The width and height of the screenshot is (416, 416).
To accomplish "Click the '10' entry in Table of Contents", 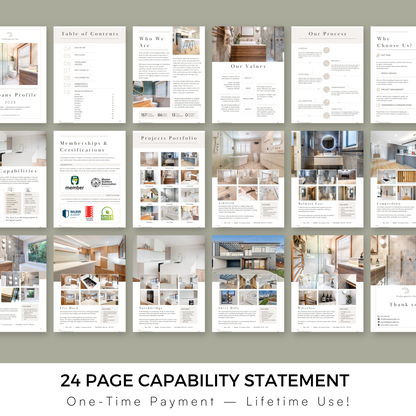I will [67, 92].
